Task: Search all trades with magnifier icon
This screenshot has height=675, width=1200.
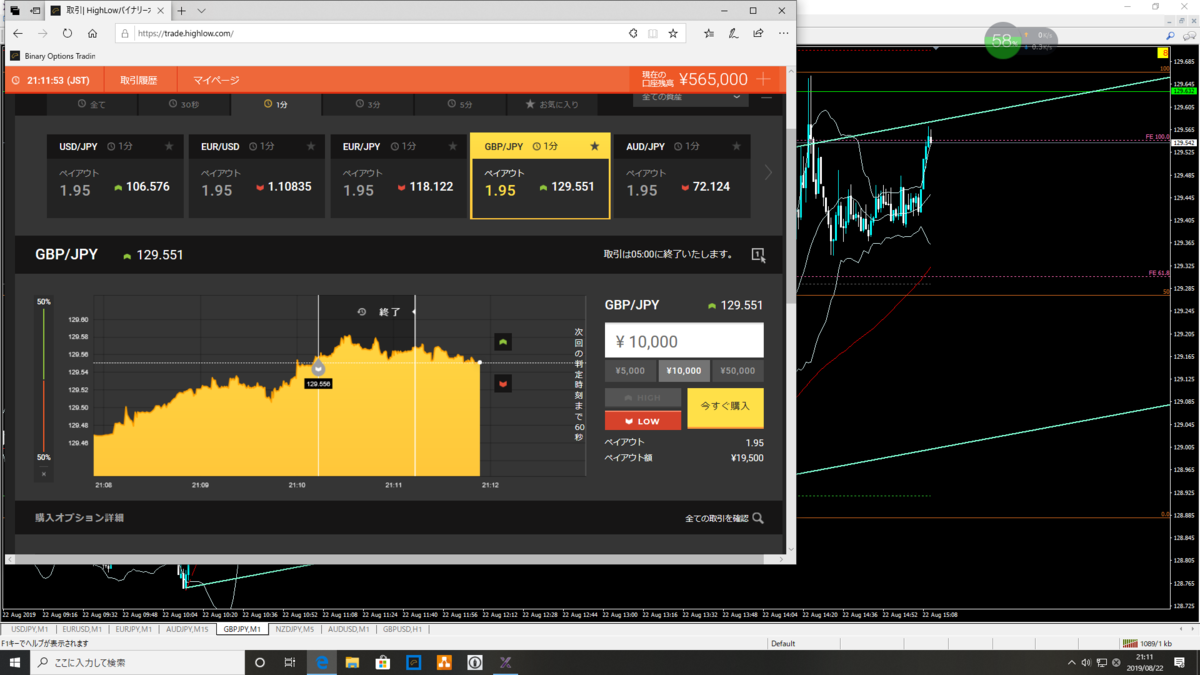Action: click(758, 518)
